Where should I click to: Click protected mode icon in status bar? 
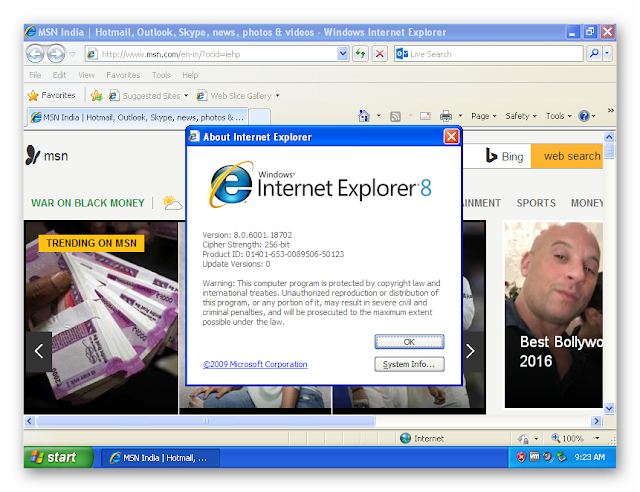coord(524,439)
